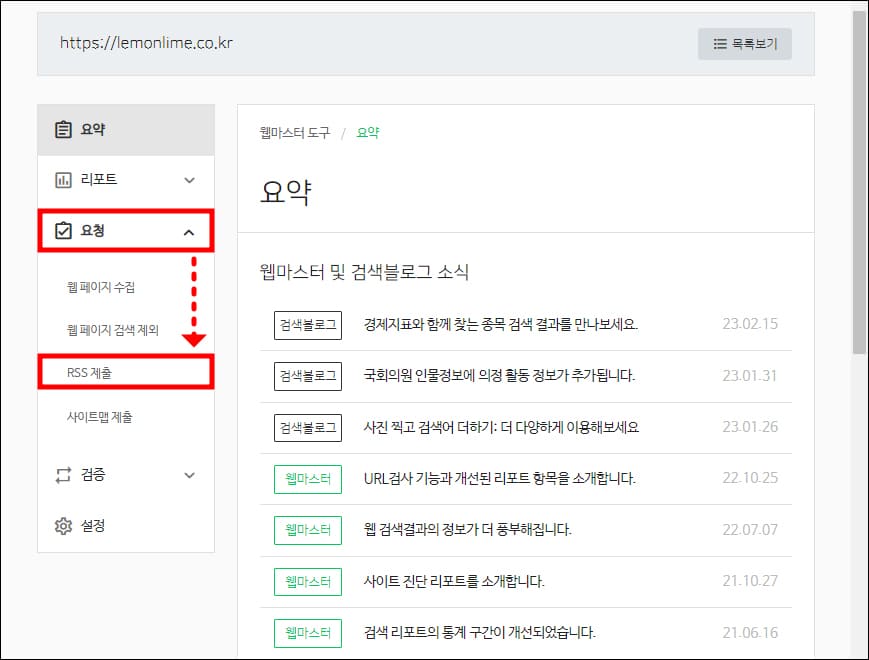Click the 웹마스터 badge on URL검사 announcement

[306, 478]
